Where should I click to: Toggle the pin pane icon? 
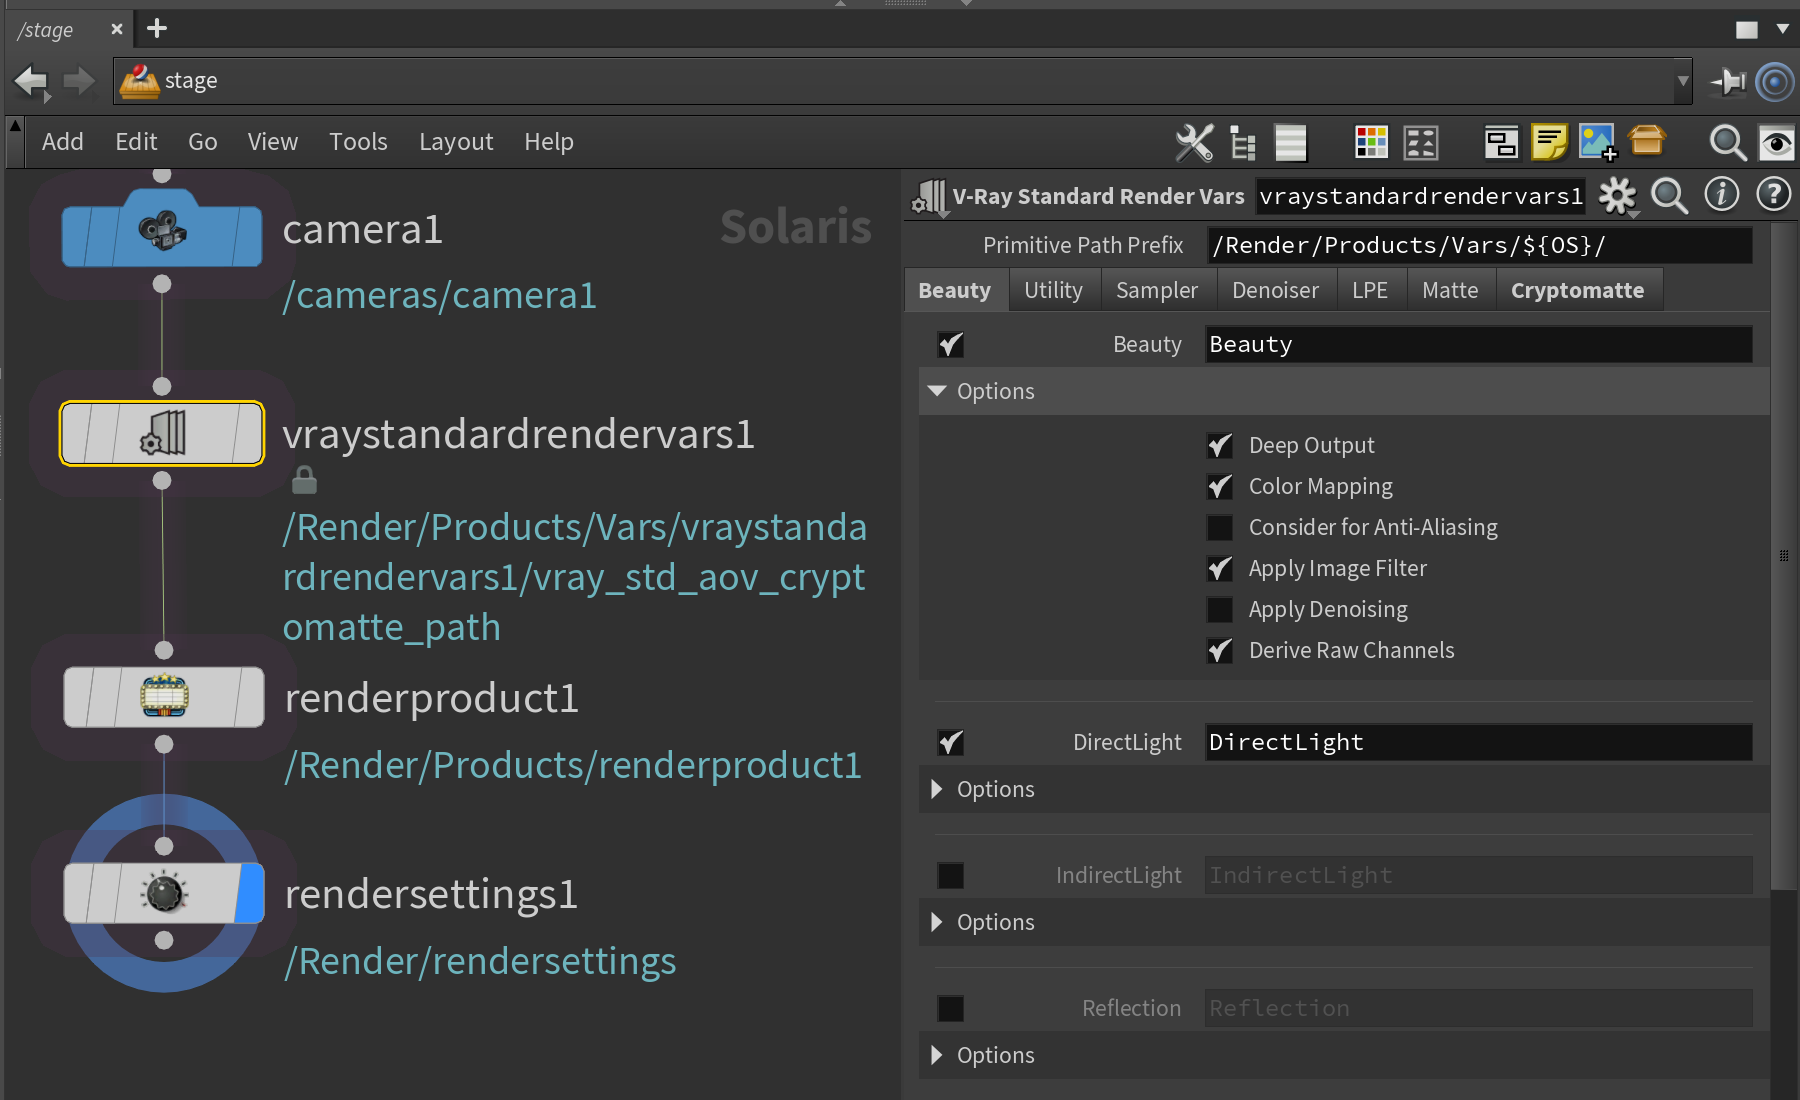[x=1727, y=81]
